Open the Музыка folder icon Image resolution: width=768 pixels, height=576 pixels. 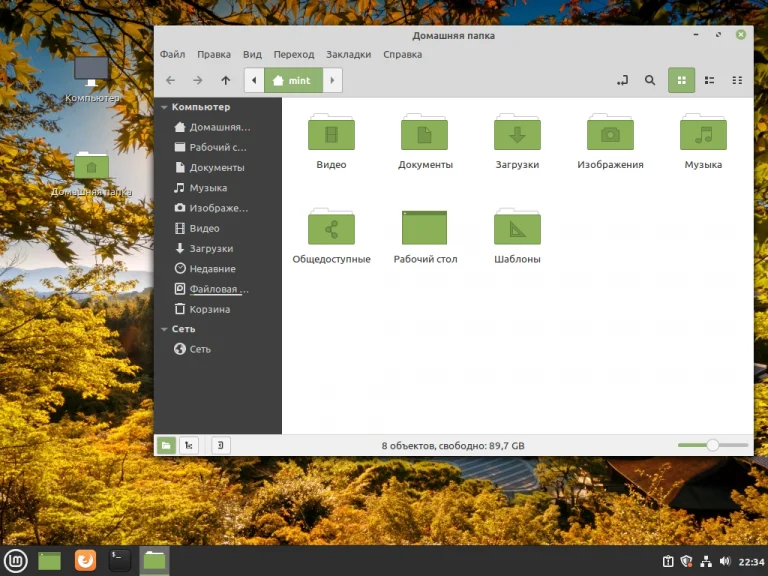click(x=703, y=132)
